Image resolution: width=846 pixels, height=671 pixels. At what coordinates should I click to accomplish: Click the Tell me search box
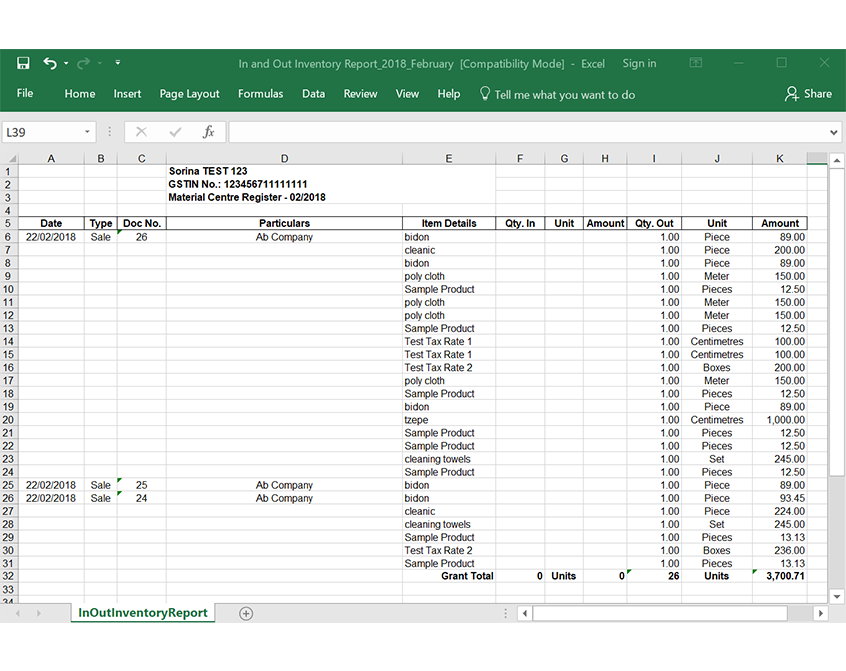click(564, 94)
